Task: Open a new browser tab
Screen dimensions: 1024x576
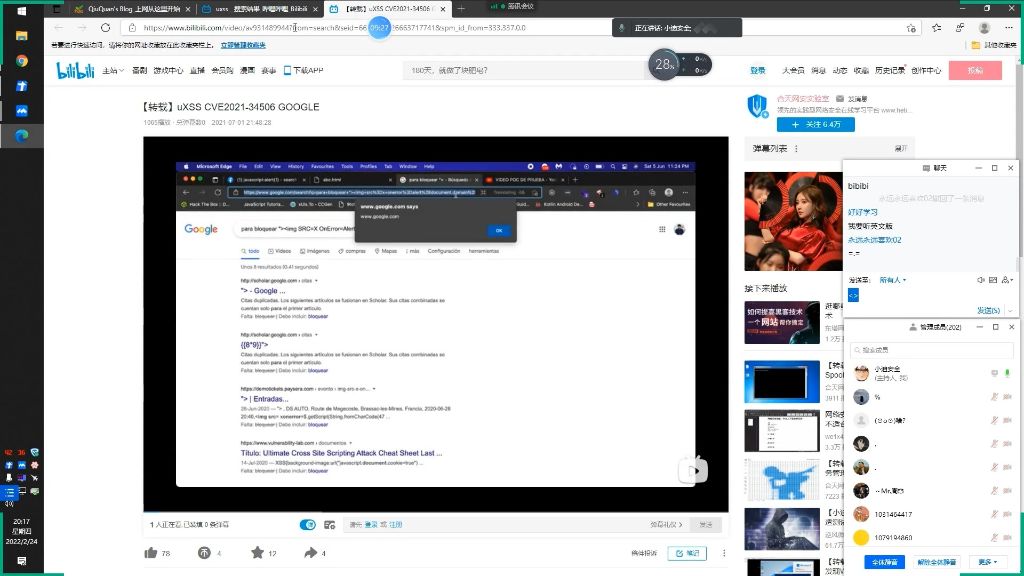Action: 461,9
